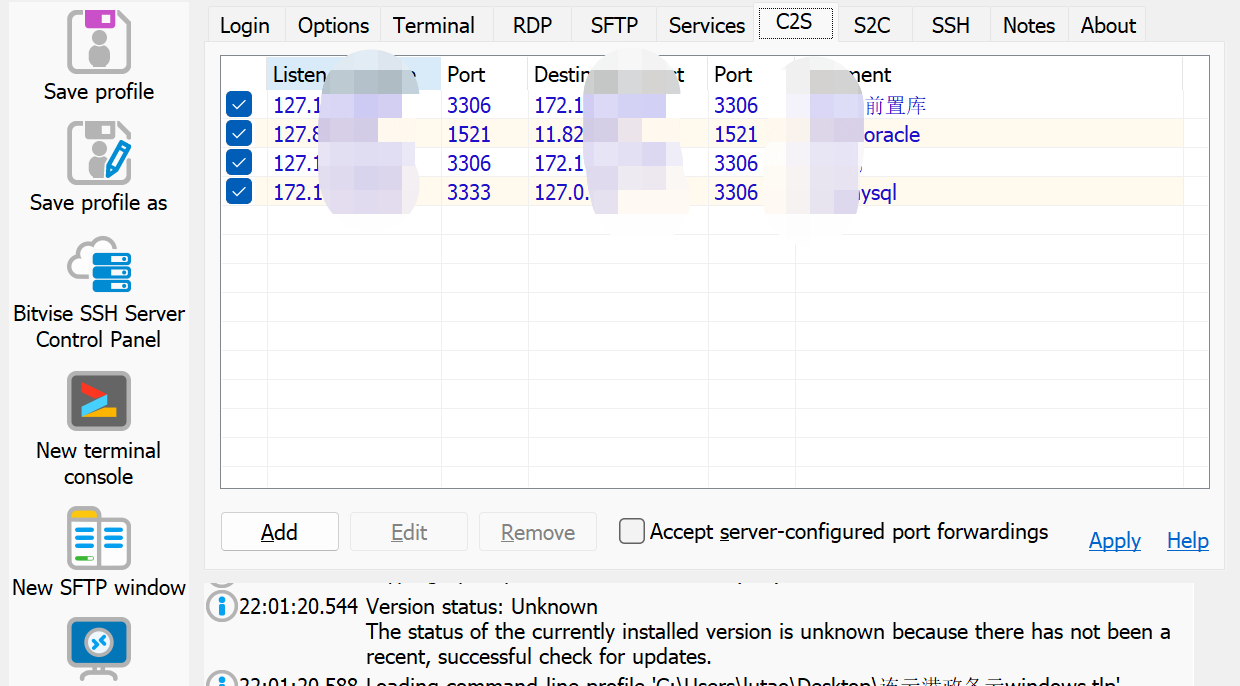Open Bitvise SSH Server Control Panel
Screen dimensions: 1240x686
[98, 265]
